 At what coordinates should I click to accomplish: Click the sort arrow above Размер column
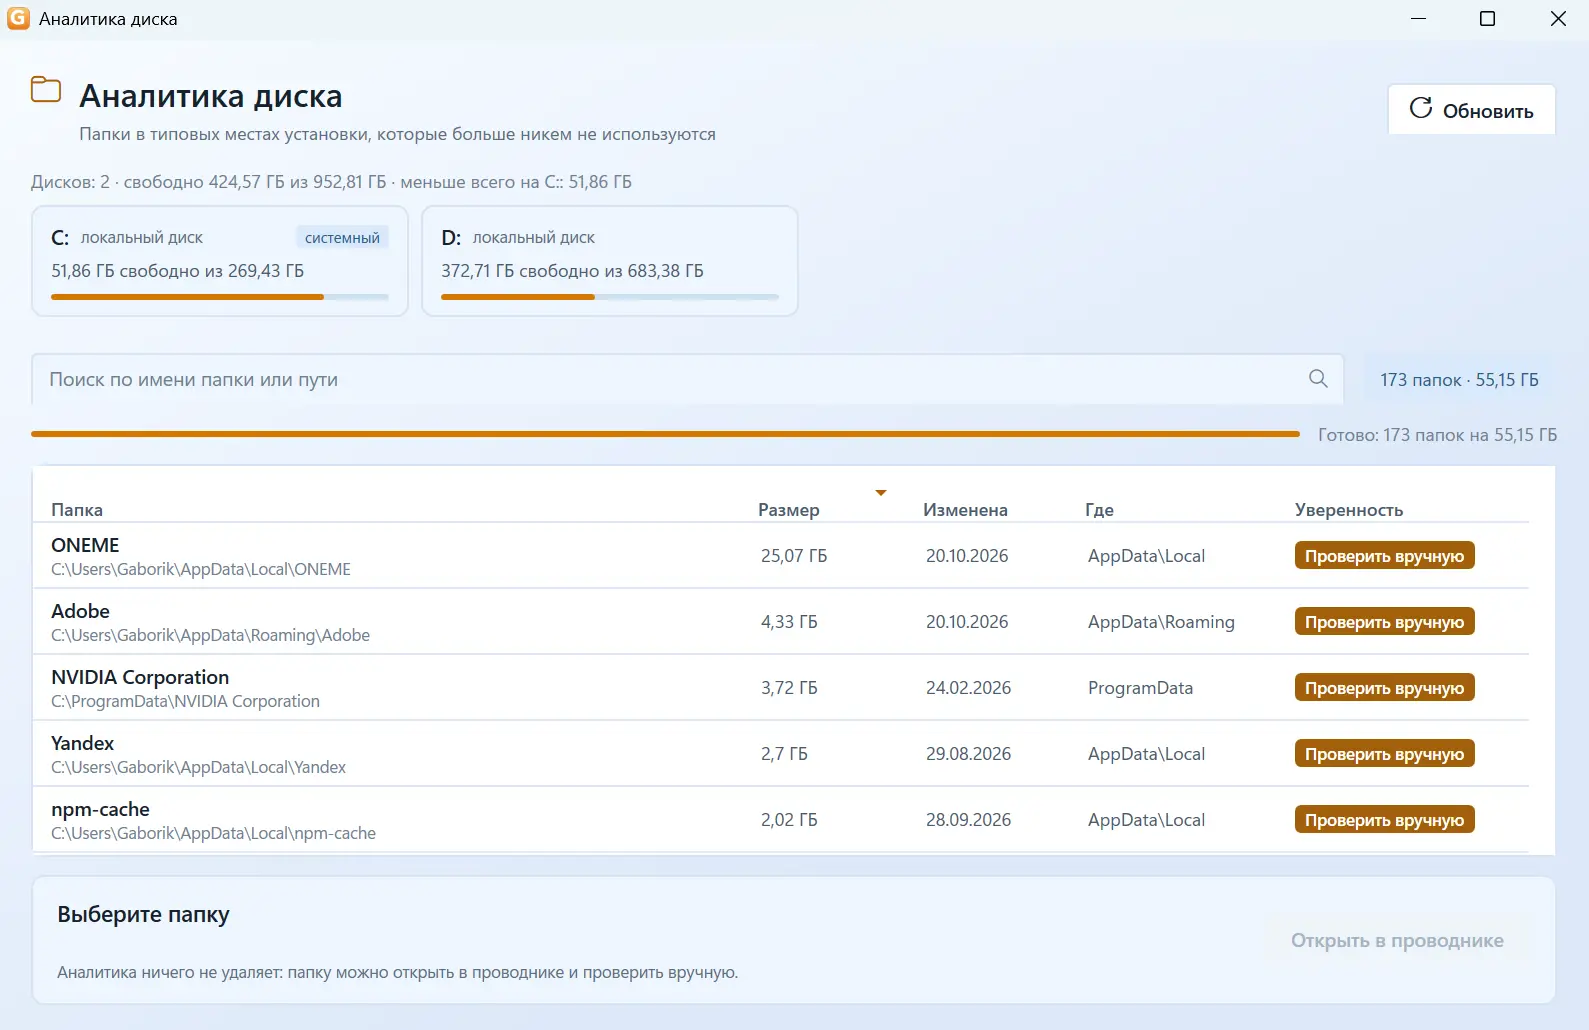coord(881,492)
